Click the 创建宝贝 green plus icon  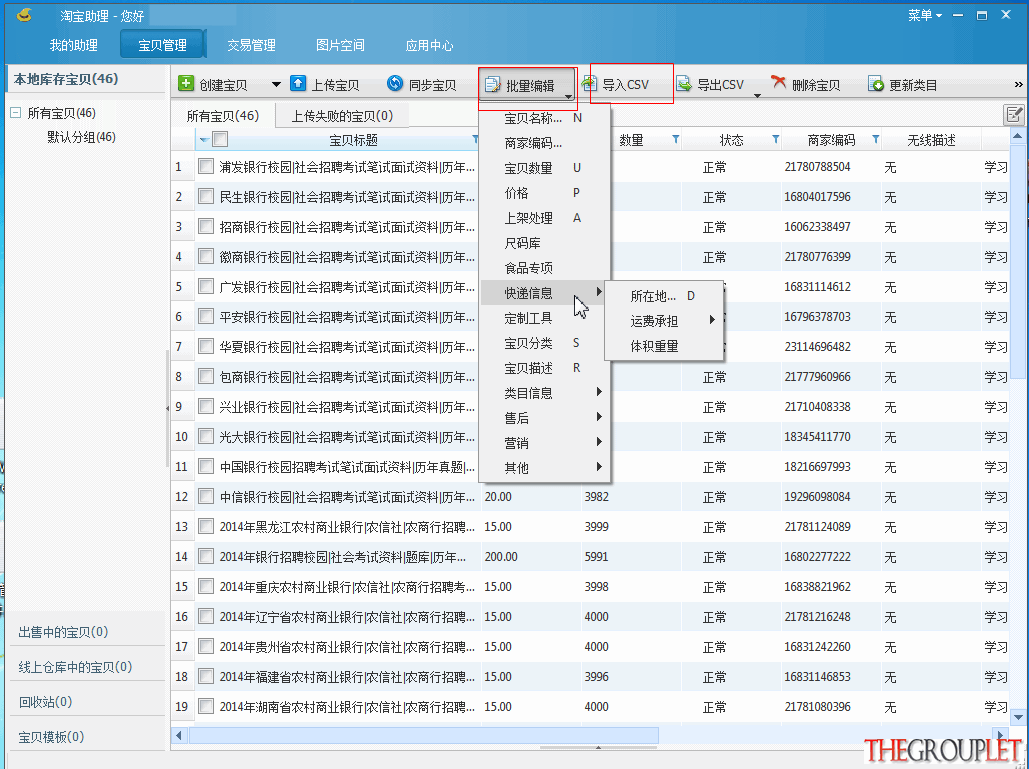(186, 83)
